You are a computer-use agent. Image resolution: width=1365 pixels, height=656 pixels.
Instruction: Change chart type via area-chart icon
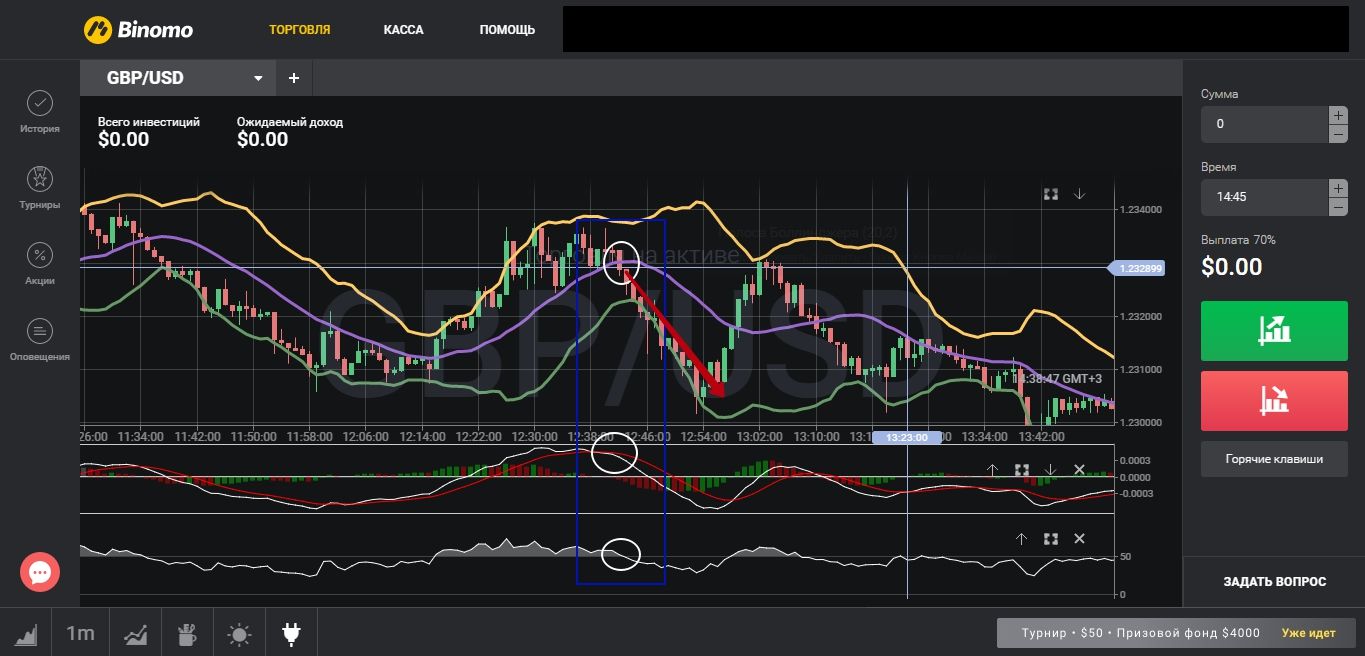27,633
